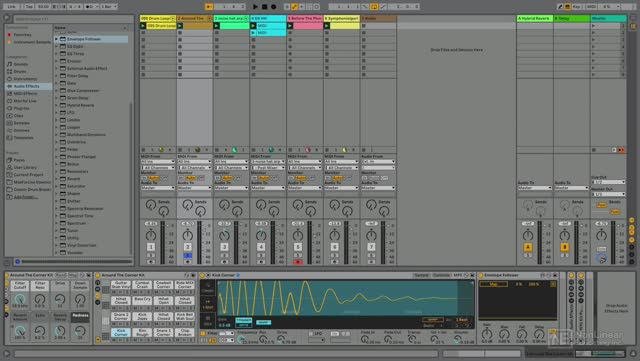Select 1-Shot mode in Simpler

[208, 305]
